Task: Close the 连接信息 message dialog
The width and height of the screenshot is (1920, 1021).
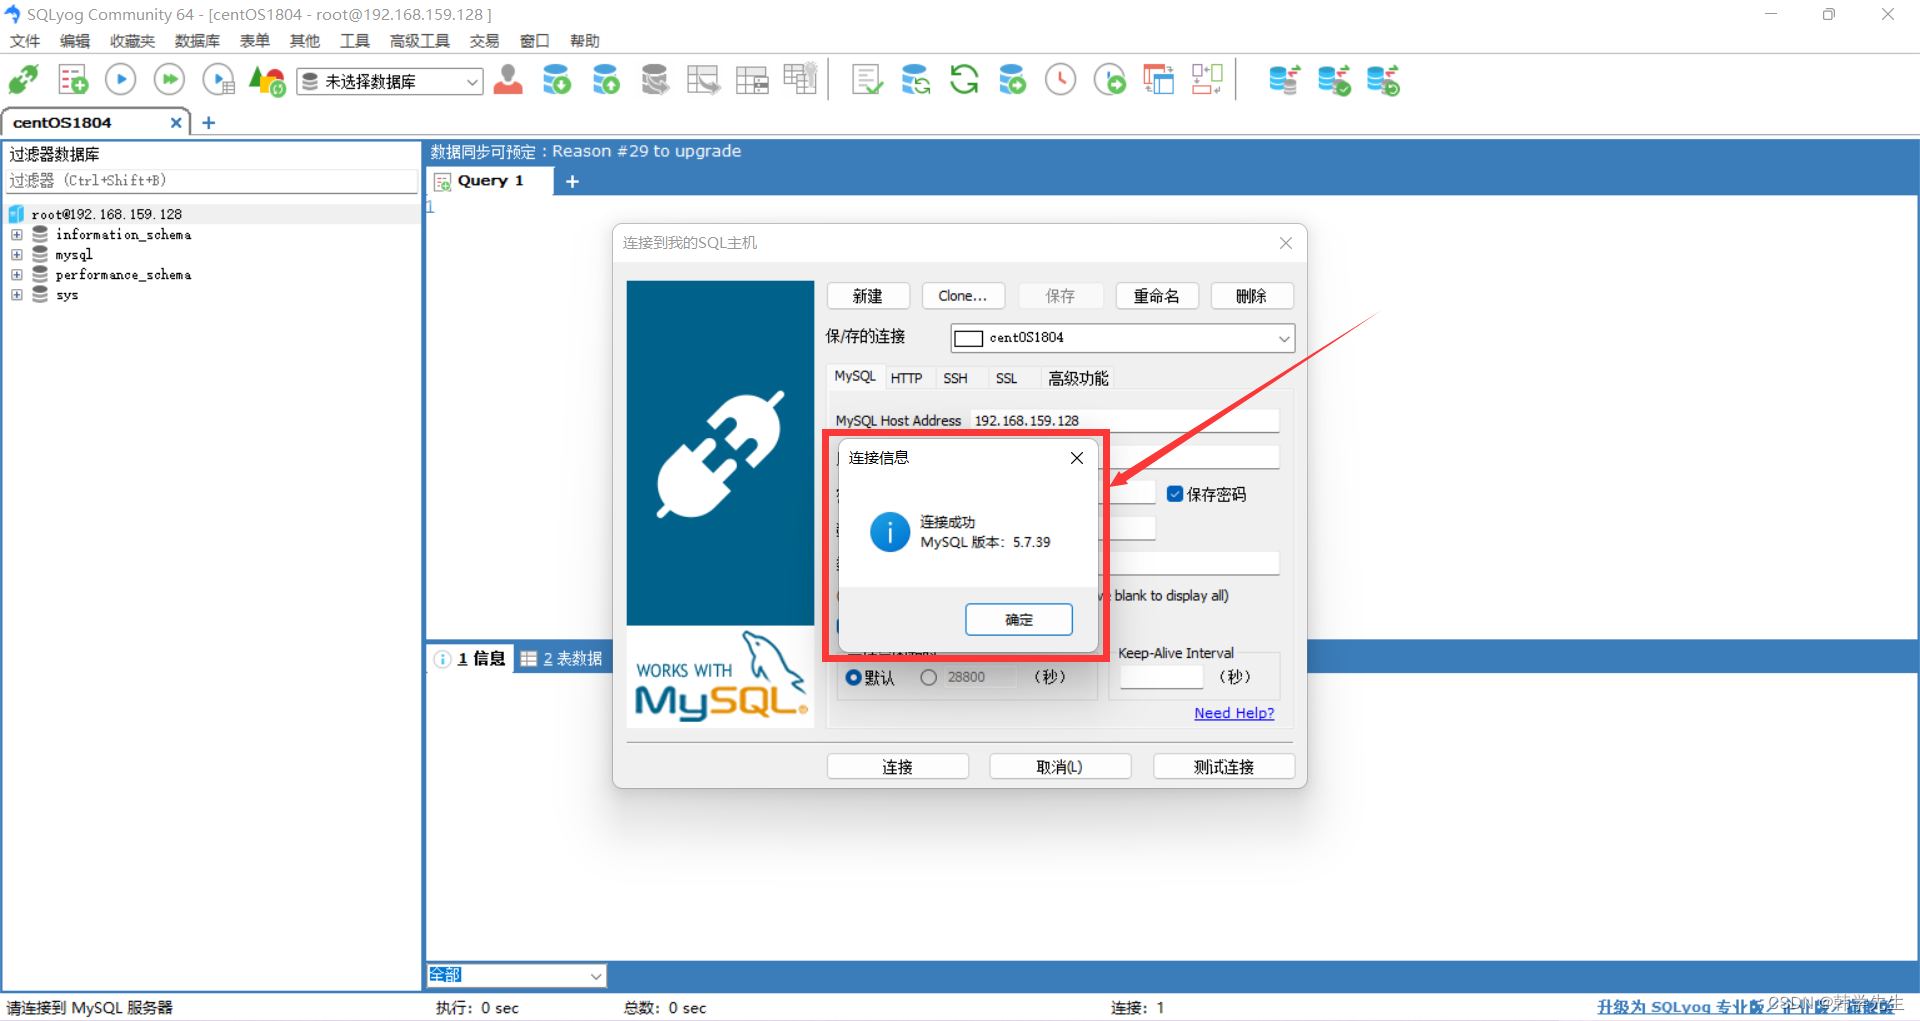Action: pos(1077,458)
